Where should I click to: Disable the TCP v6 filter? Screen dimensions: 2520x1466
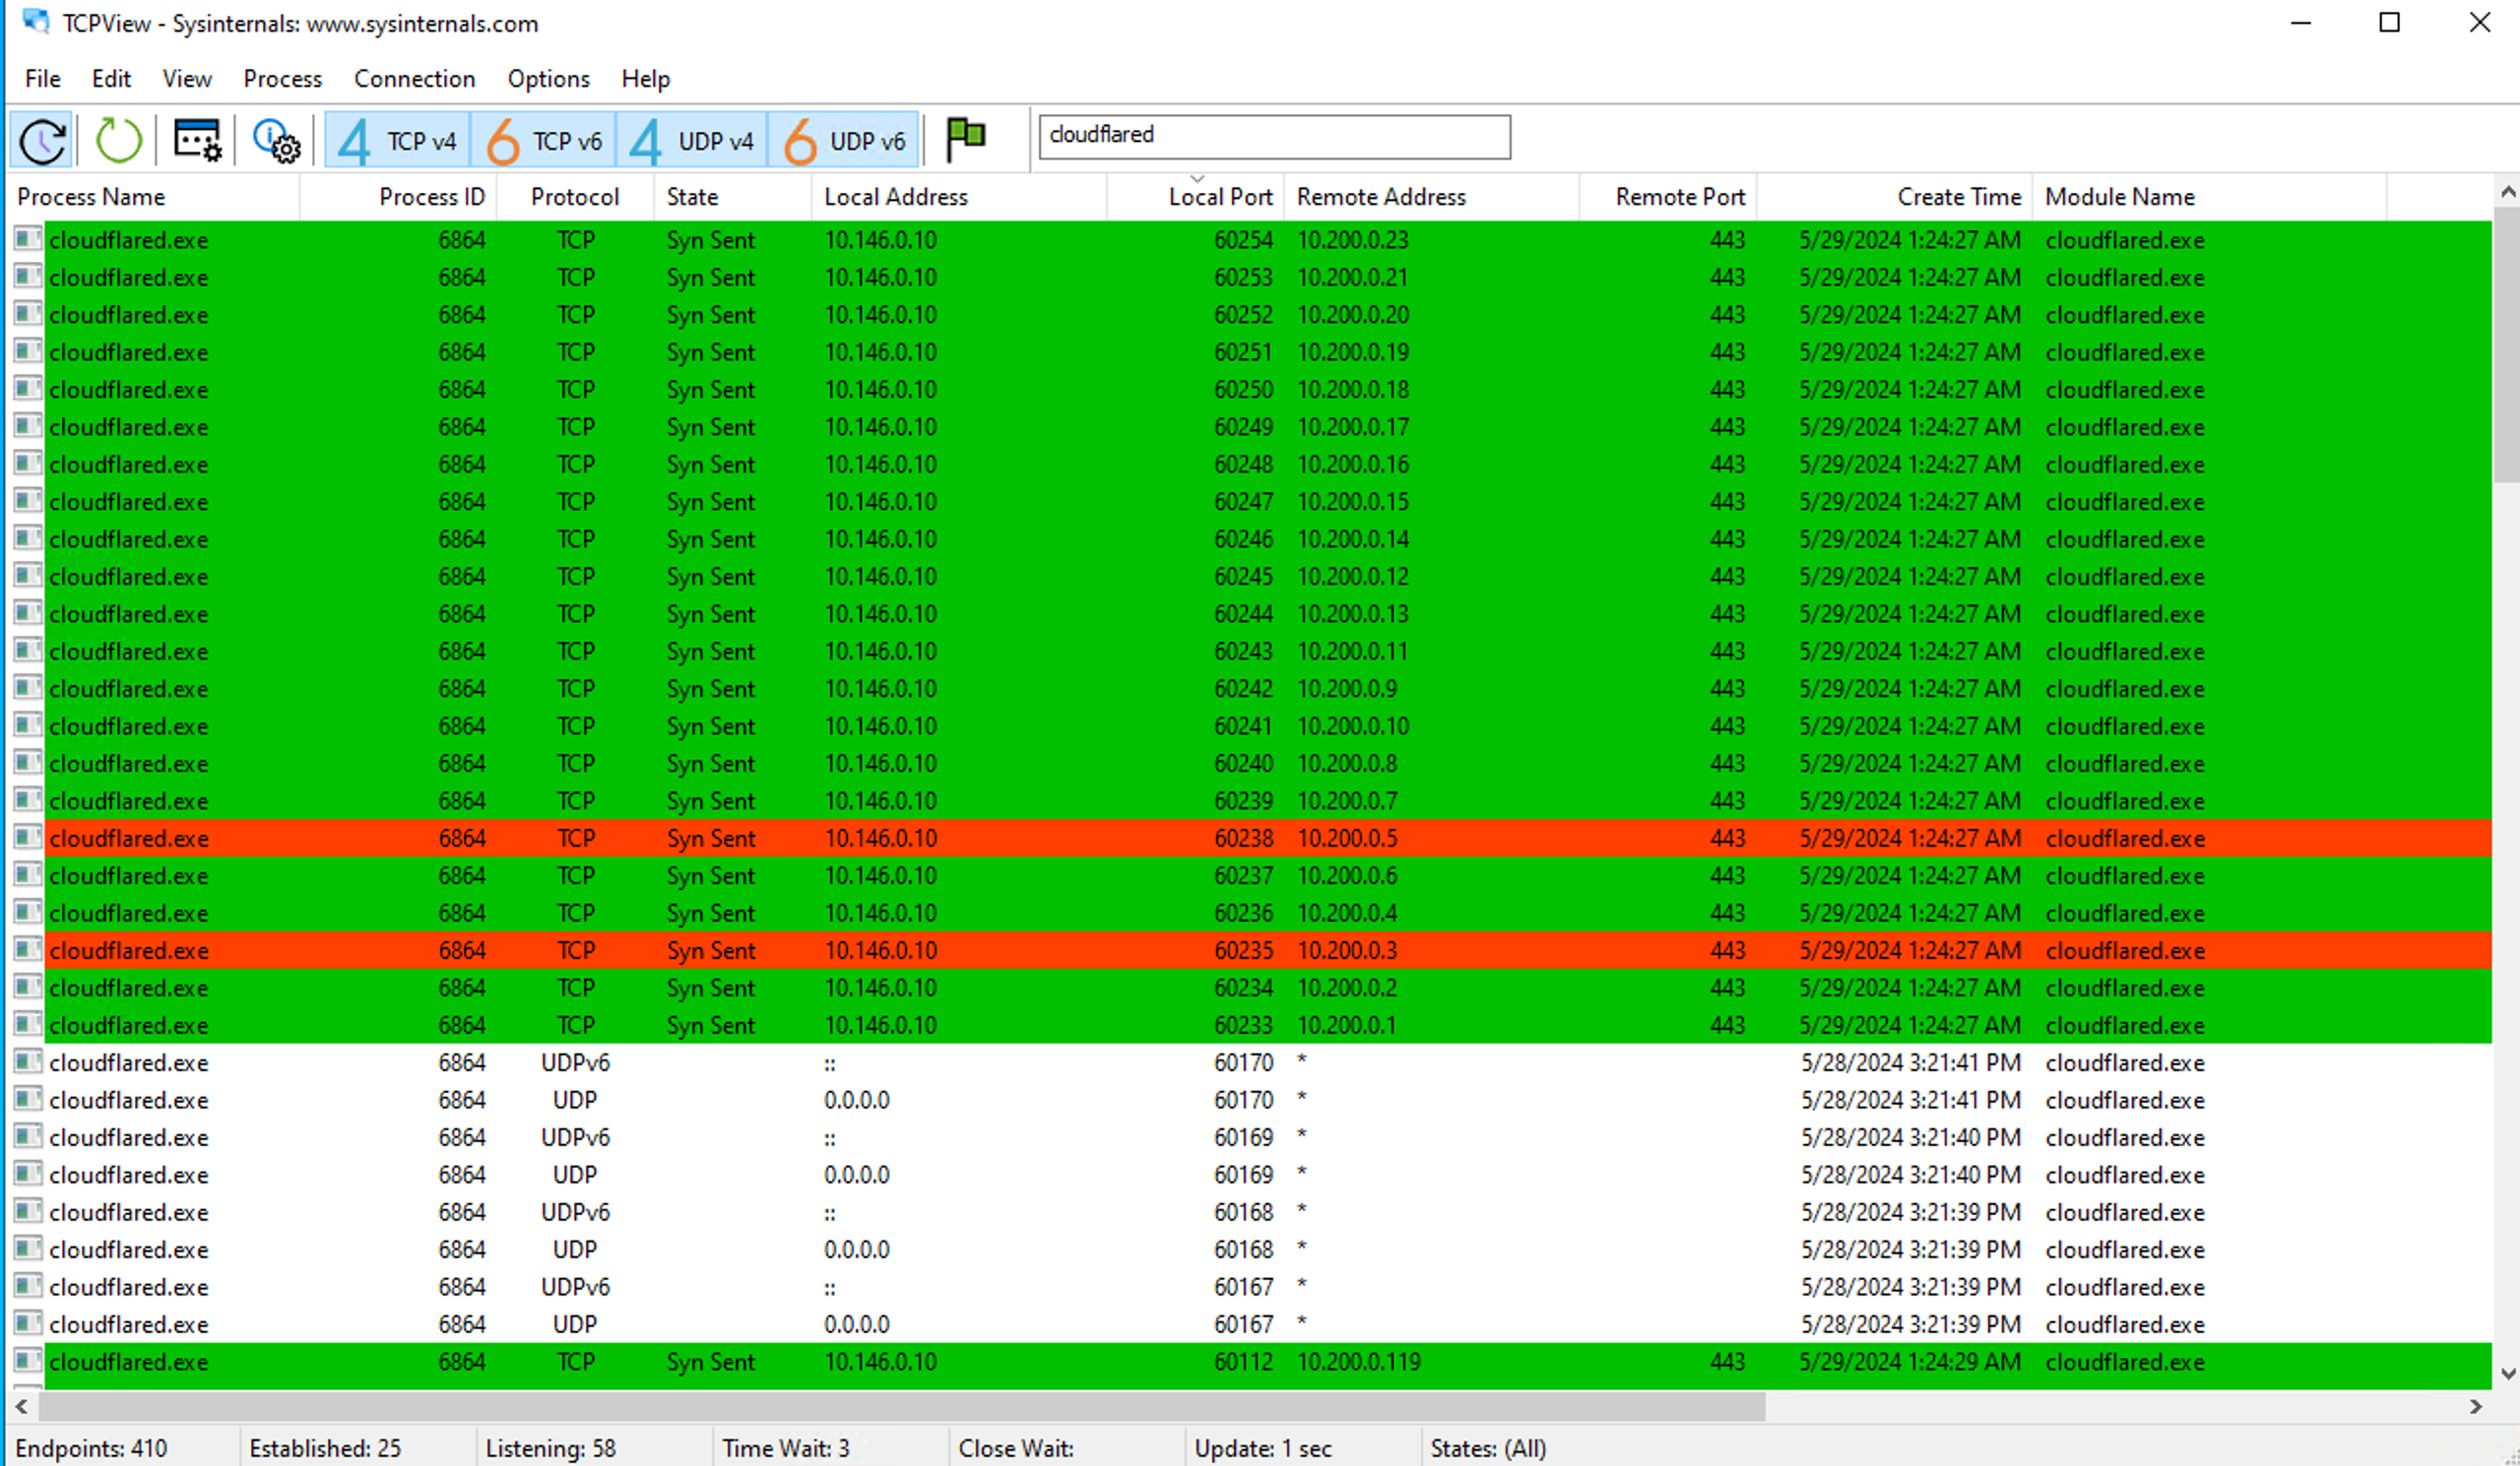coord(544,140)
